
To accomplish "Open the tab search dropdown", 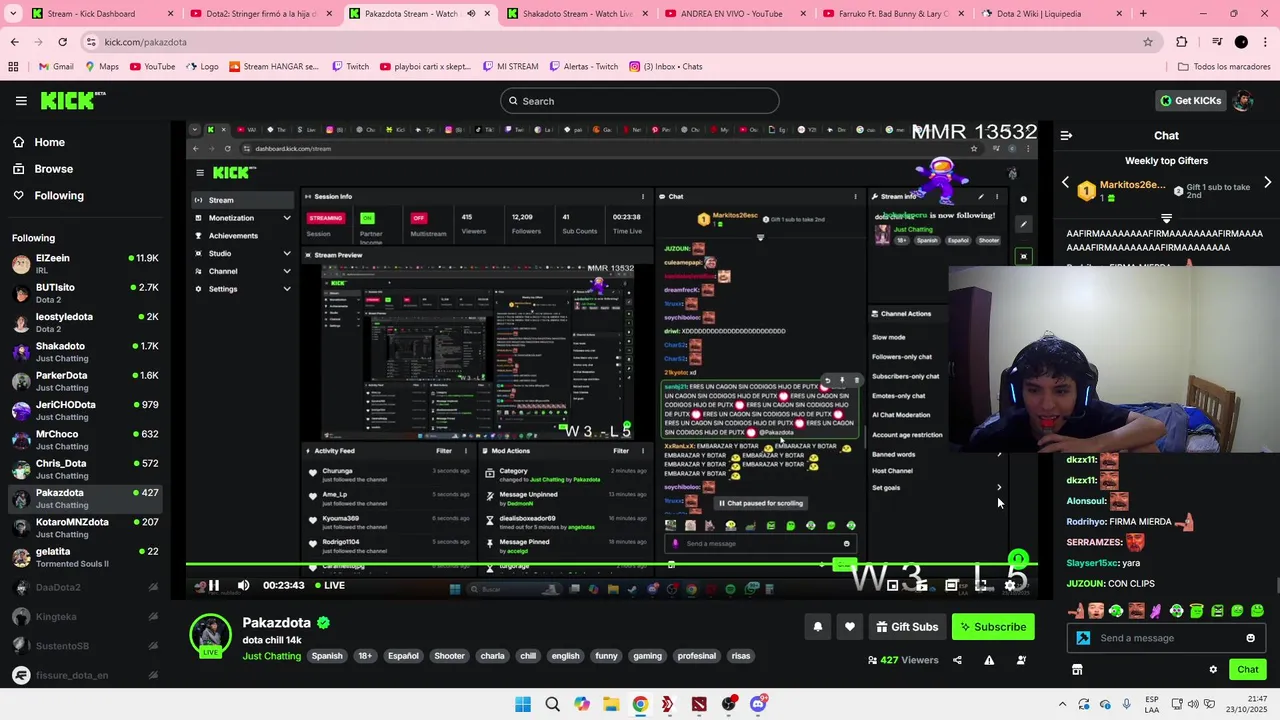I will coord(11,14).
